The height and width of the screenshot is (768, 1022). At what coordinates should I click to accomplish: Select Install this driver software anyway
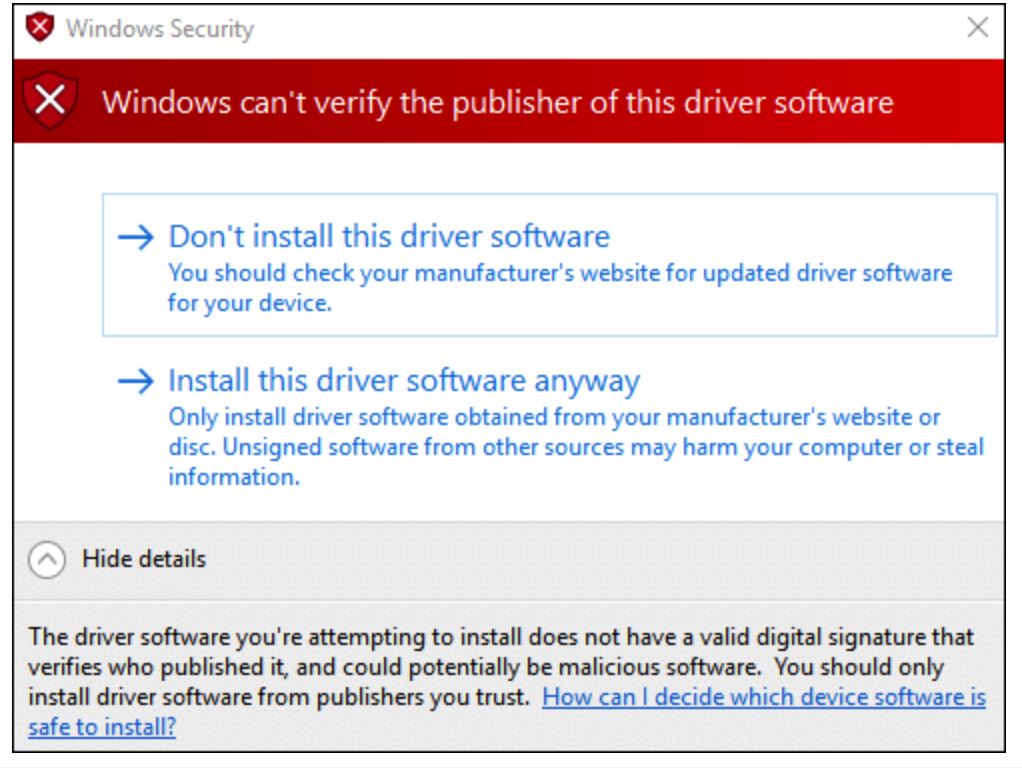click(549, 427)
